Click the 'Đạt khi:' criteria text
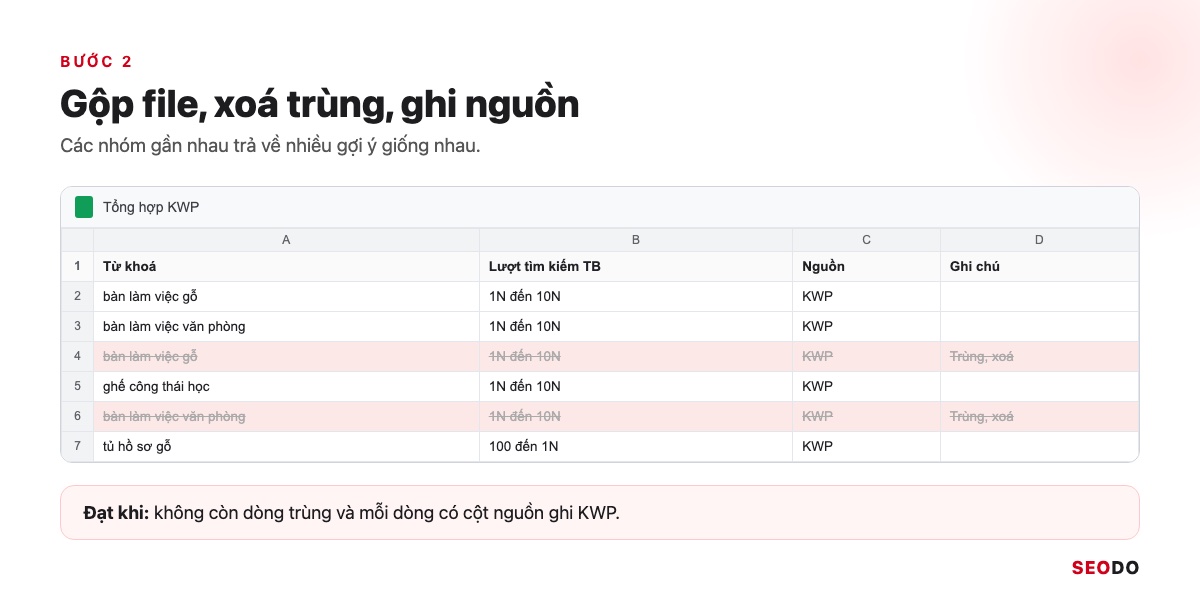This screenshot has height=600, width=1200. tap(352, 513)
